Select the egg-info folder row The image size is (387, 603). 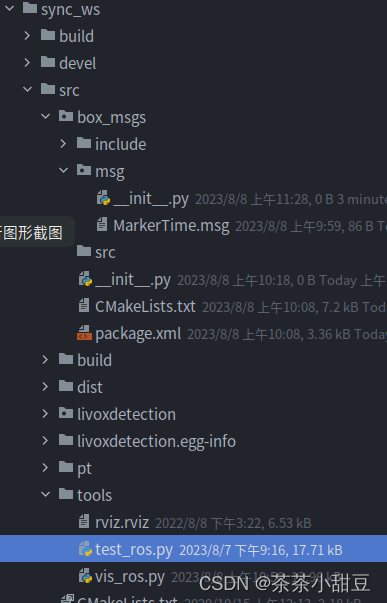click(x=156, y=441)
